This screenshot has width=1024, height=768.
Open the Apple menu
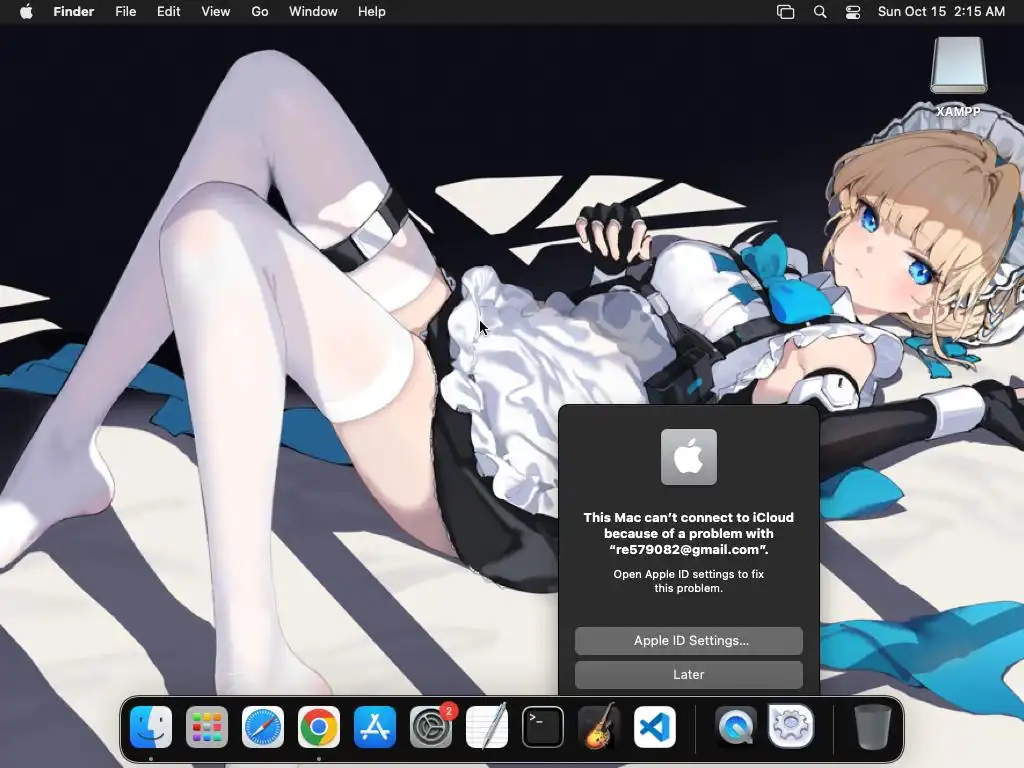[26, 12]
